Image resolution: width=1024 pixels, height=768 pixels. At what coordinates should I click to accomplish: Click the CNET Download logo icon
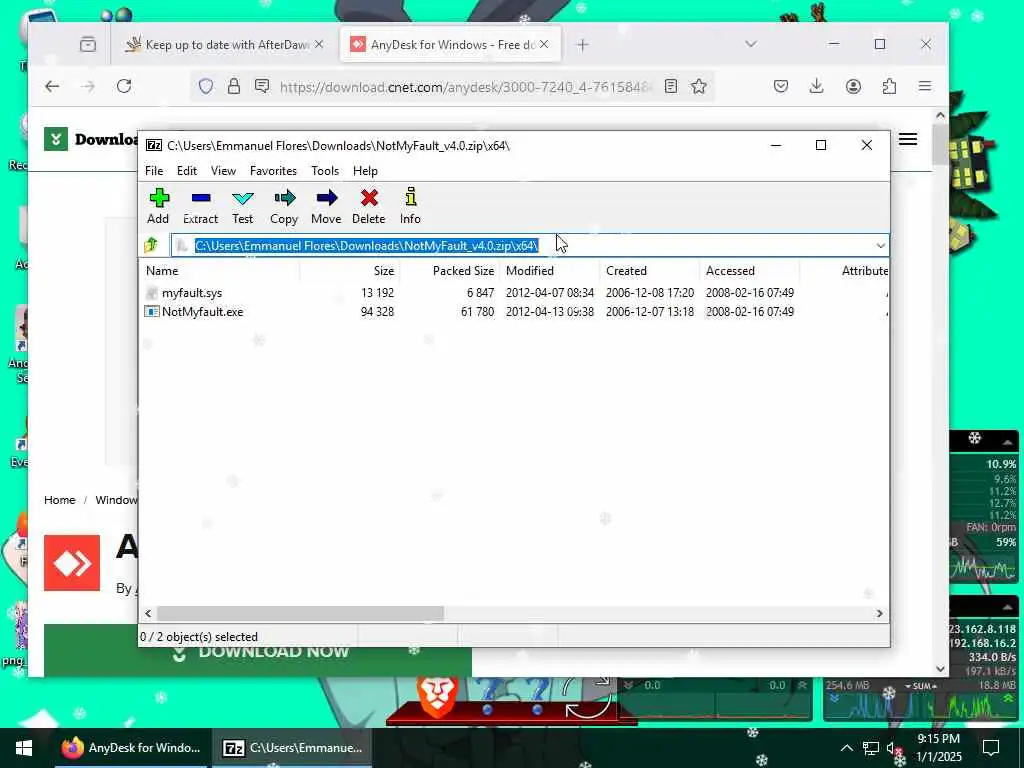56,139
